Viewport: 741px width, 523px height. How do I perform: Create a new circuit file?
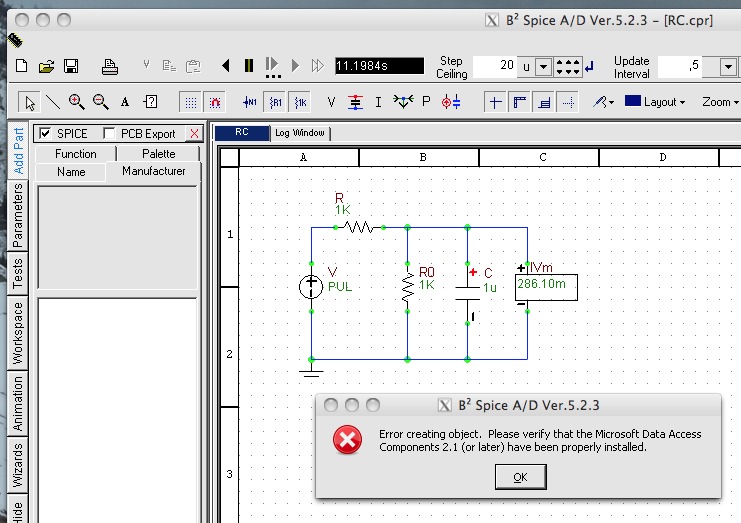pyautogui.click(x=21, y=66)
